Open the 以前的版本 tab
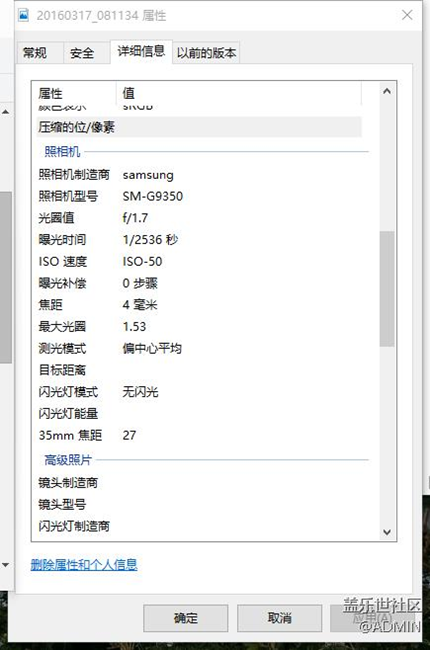 point(206,53)
